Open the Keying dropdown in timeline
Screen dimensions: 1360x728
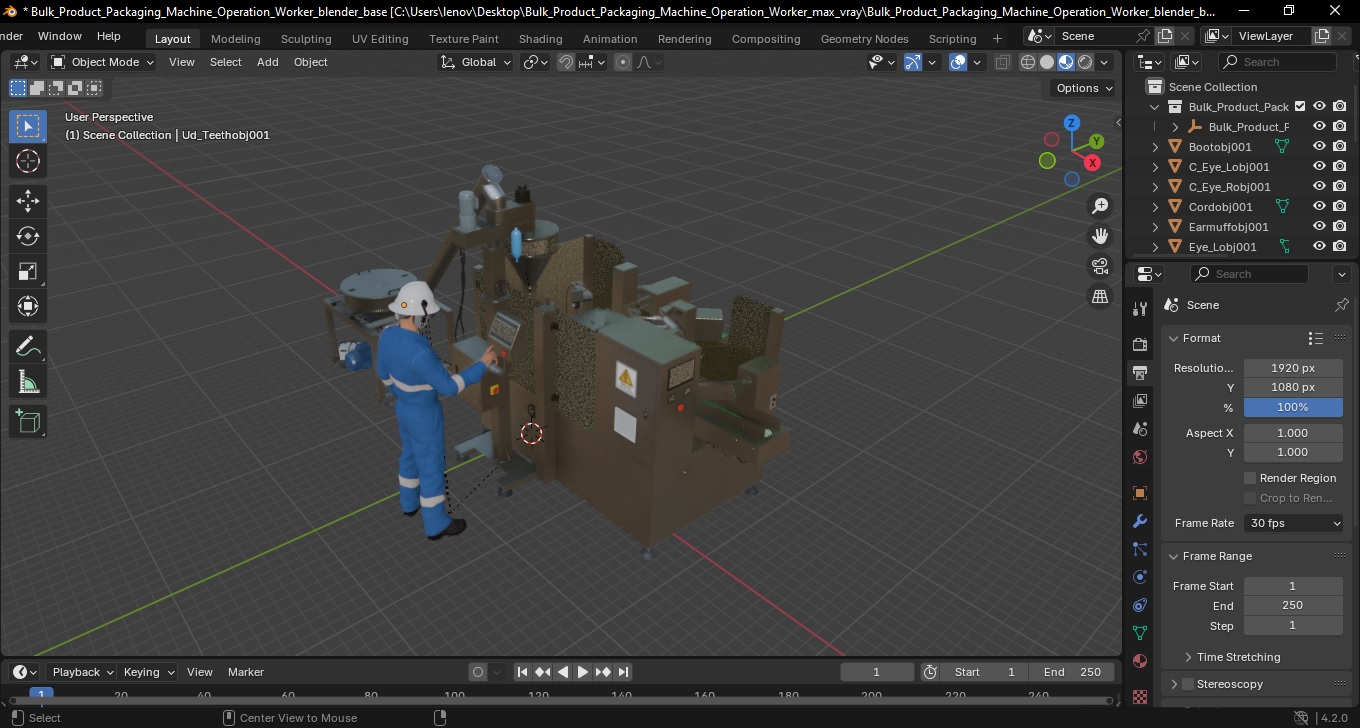click(x=148, y=672)
